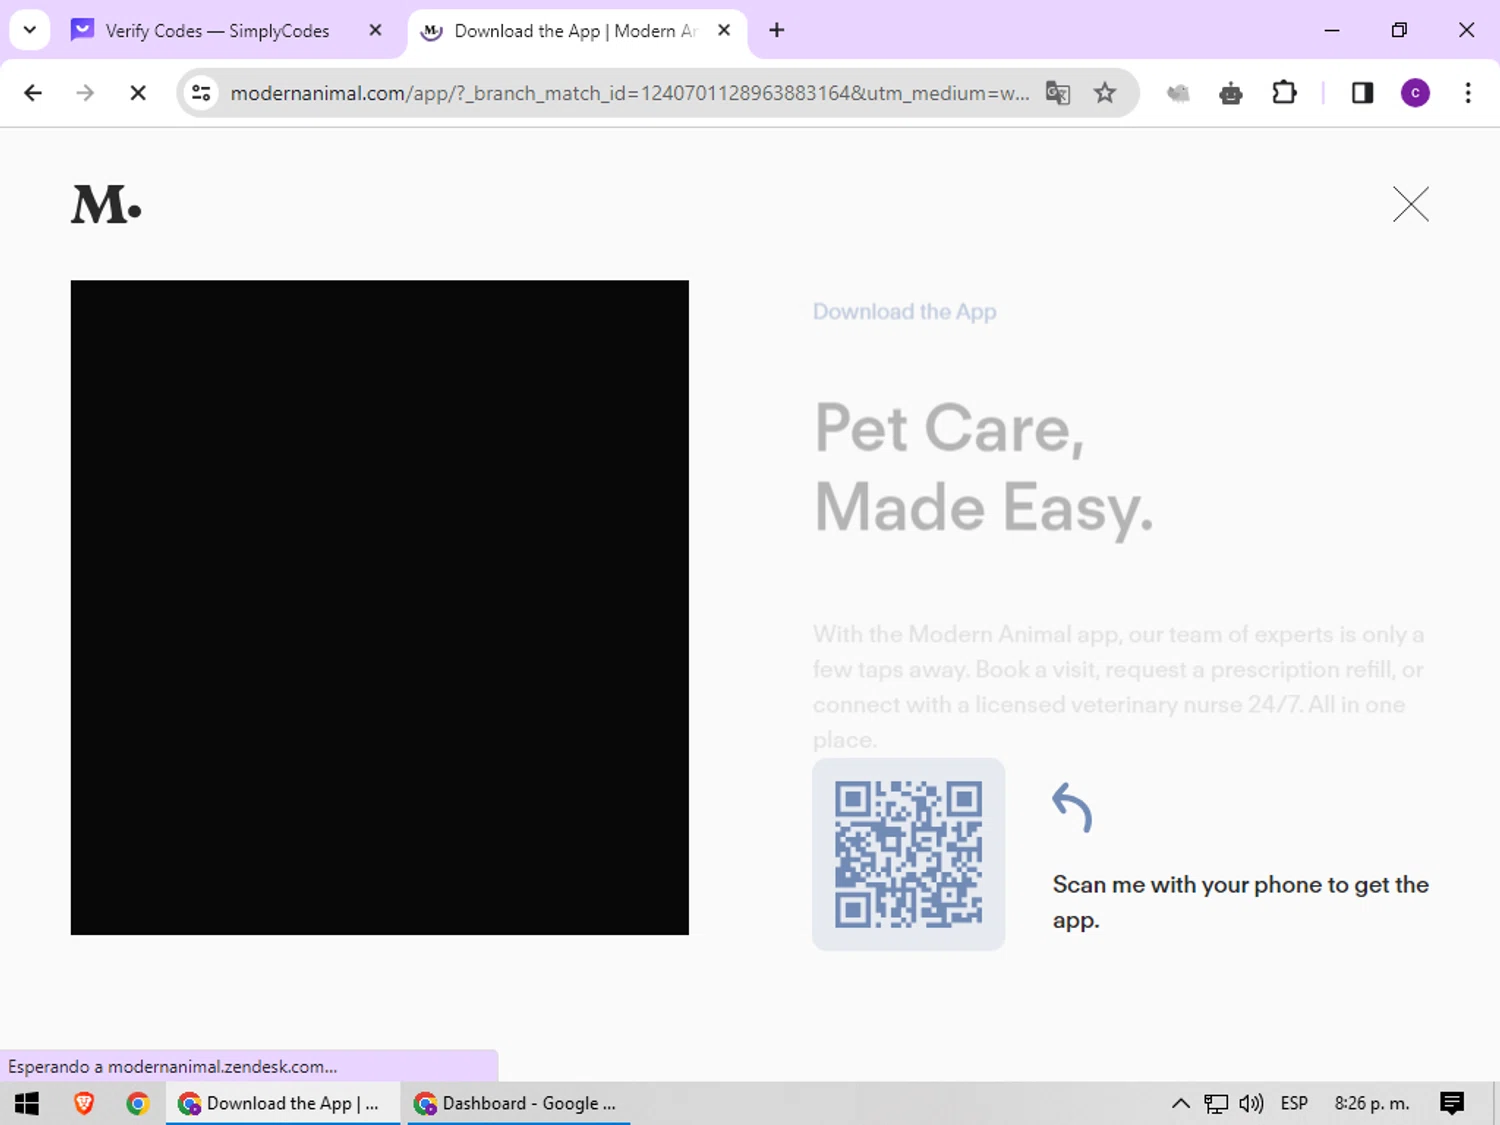
Task: Restore down the Chrome window
Action: [1399, 30]
